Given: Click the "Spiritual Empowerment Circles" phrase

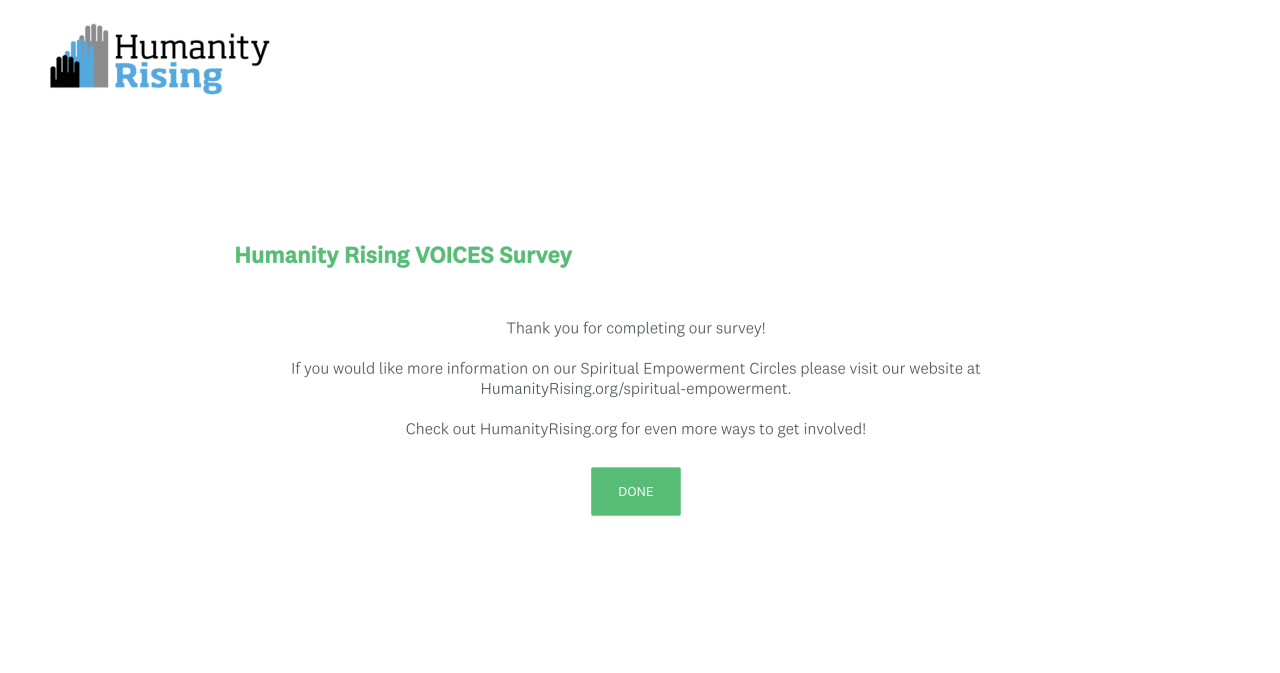Looking at the screenshot, I should tap(688, 368).
